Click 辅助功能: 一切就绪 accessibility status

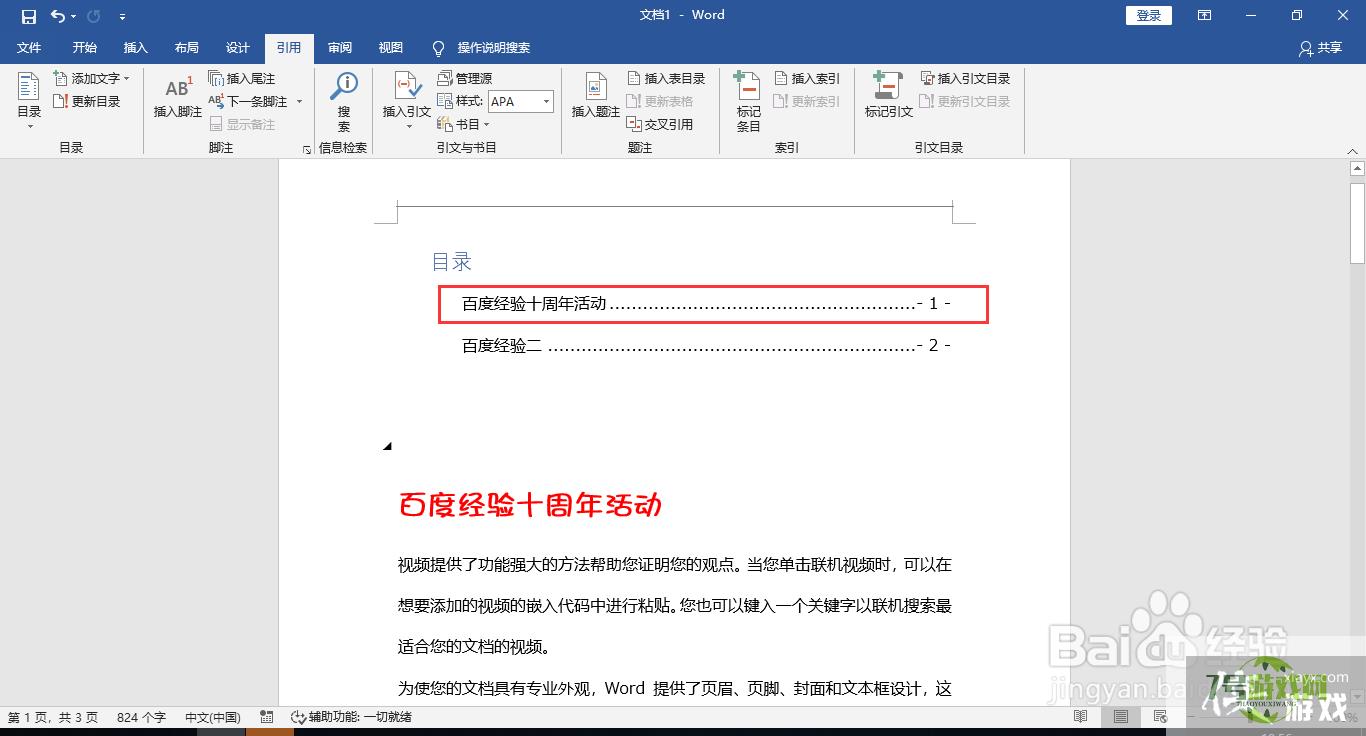pos(351,717)
